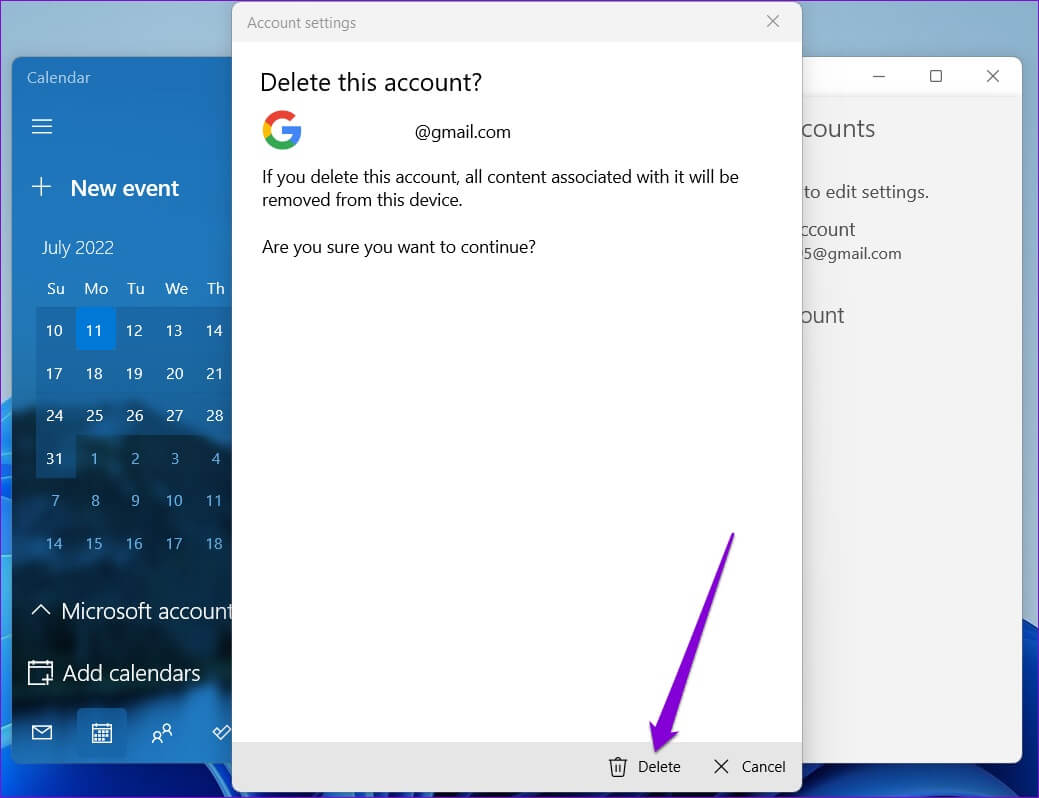Screen dimensions: 1039x798
Task: Select July 20 in mini calendar
Action: point(174,373)
